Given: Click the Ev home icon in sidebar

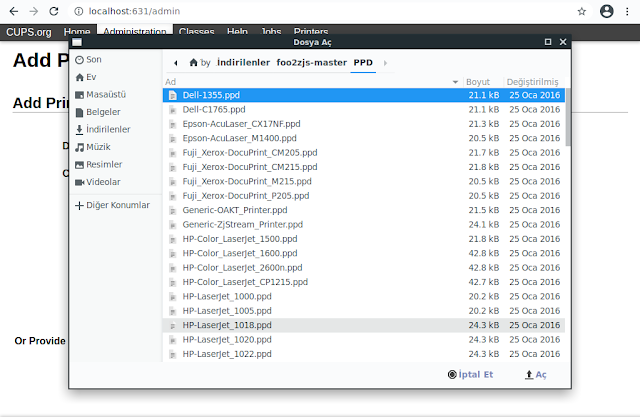Looking at the screenshot, I should [x=80, y=78].
